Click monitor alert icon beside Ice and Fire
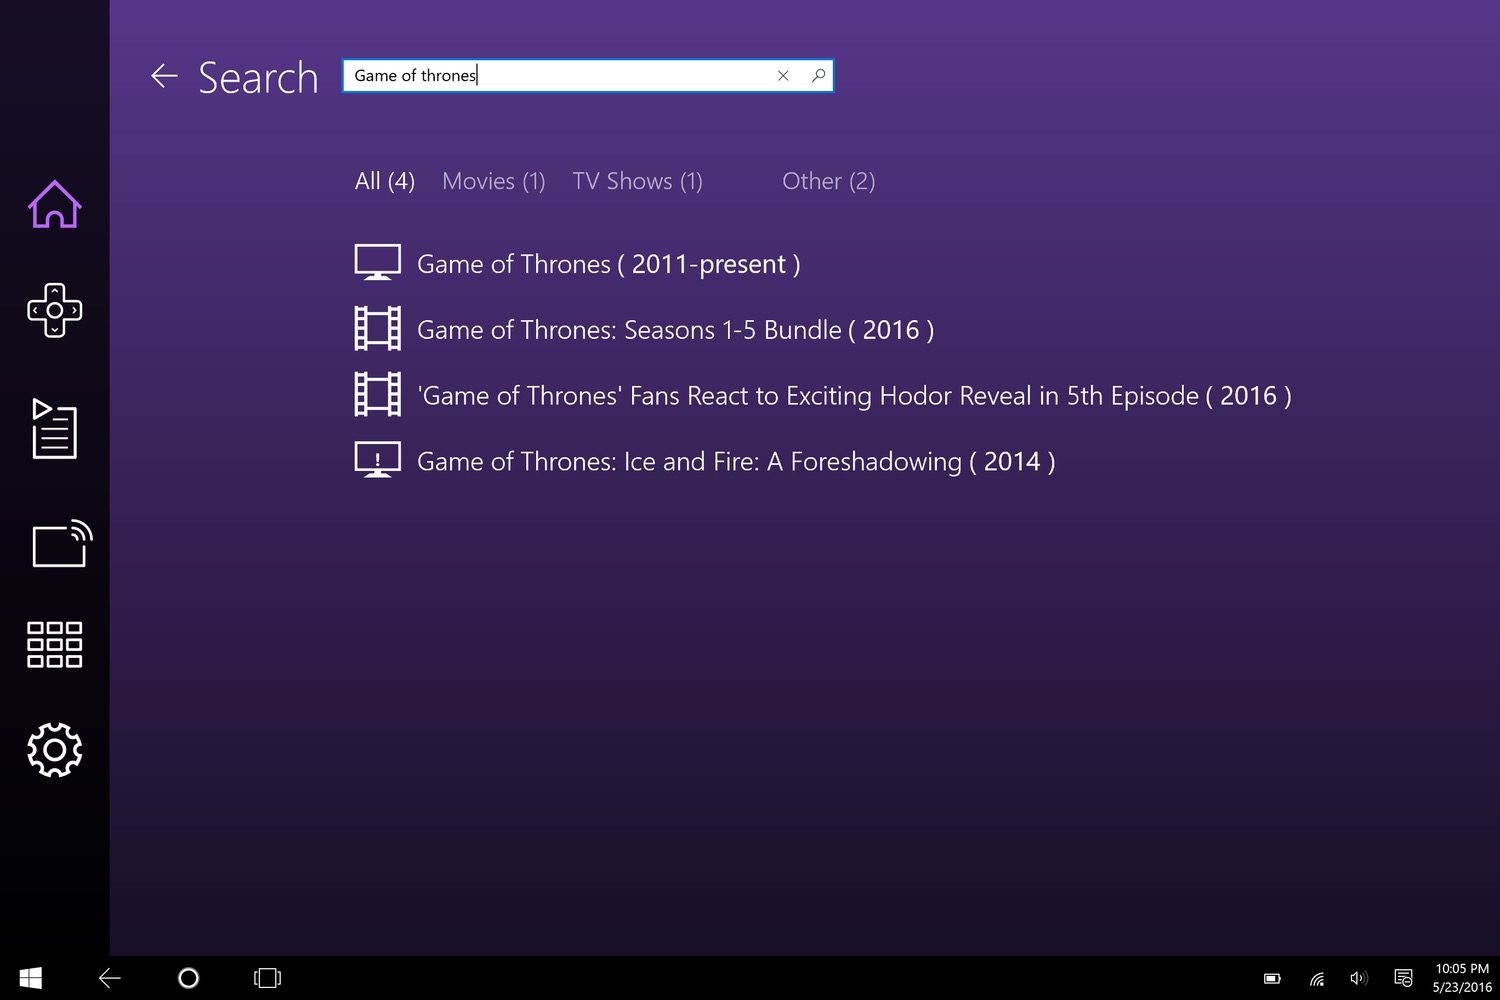The height and width of the screenshot is (1000, 1500). [x=378, y=460]
